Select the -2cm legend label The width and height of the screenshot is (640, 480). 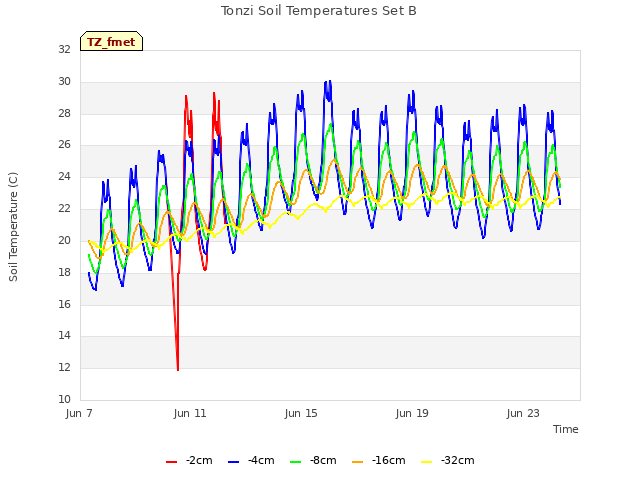pyautogui.click(x=199, y=460)
